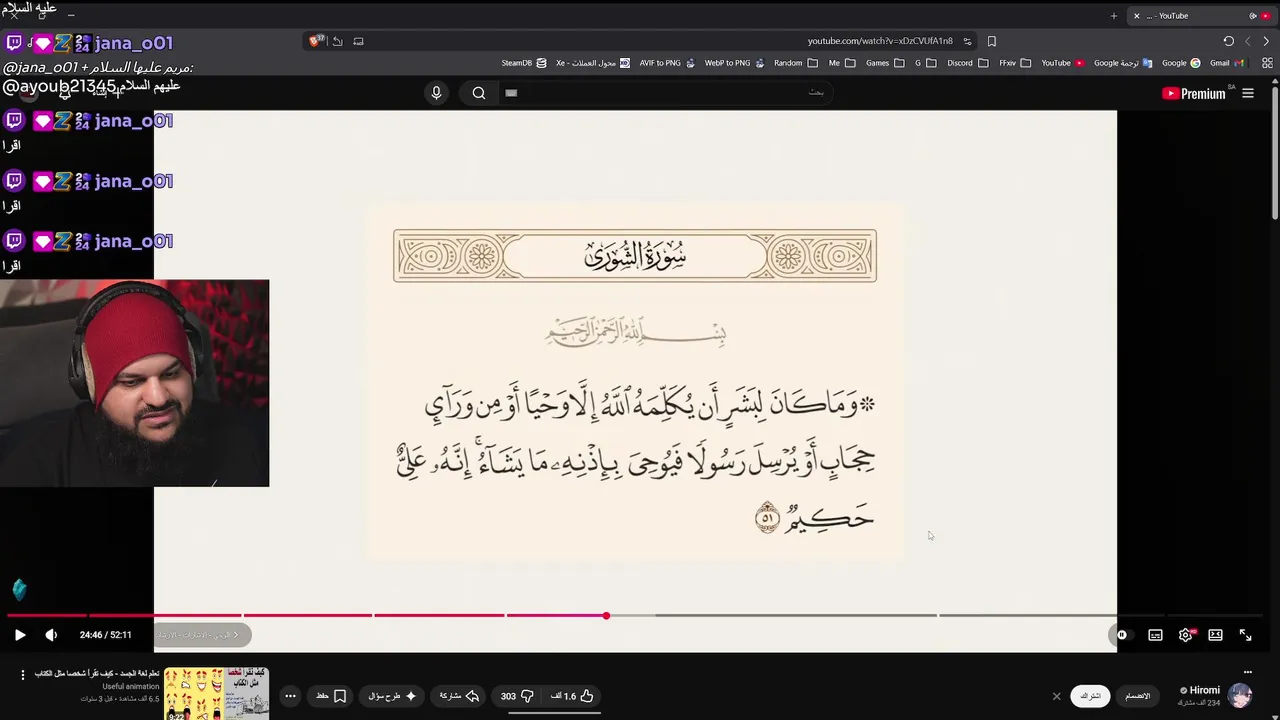Expand the G bookmarks folder
The width and height of the screenshot is (1280, 720).
[x=925, y=62]
